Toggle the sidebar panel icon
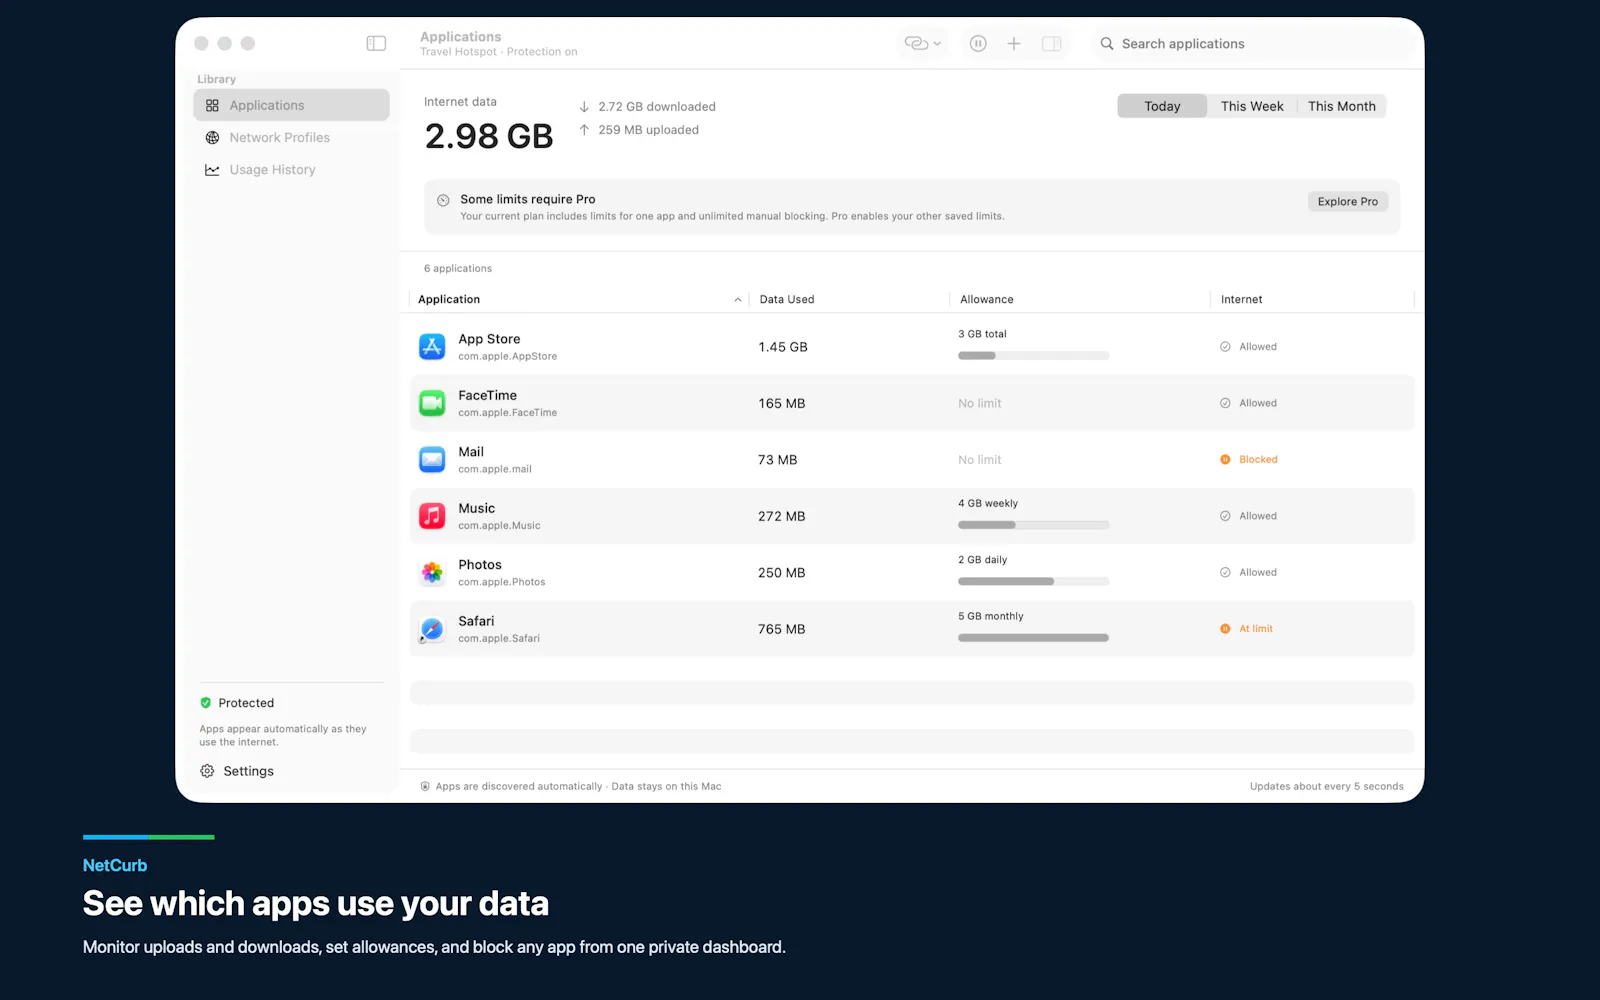 click(x=376, y=43)
